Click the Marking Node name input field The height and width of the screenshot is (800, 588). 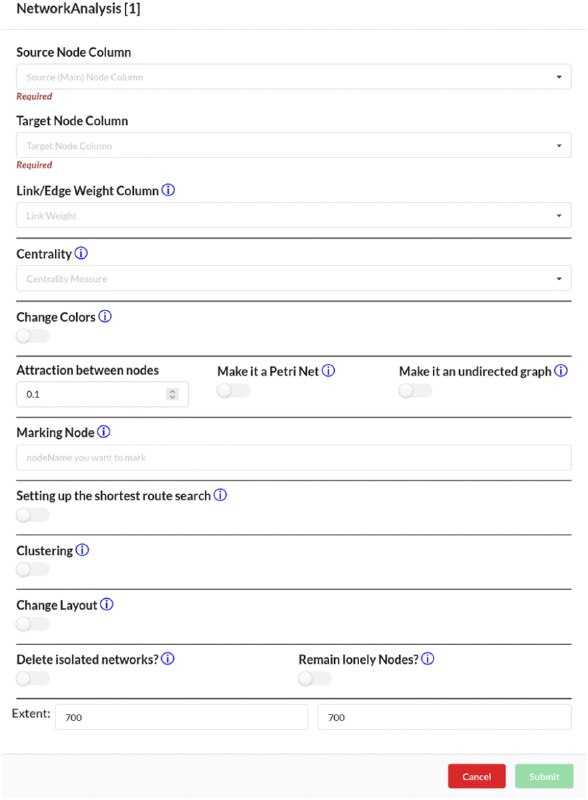coord(293,458)
